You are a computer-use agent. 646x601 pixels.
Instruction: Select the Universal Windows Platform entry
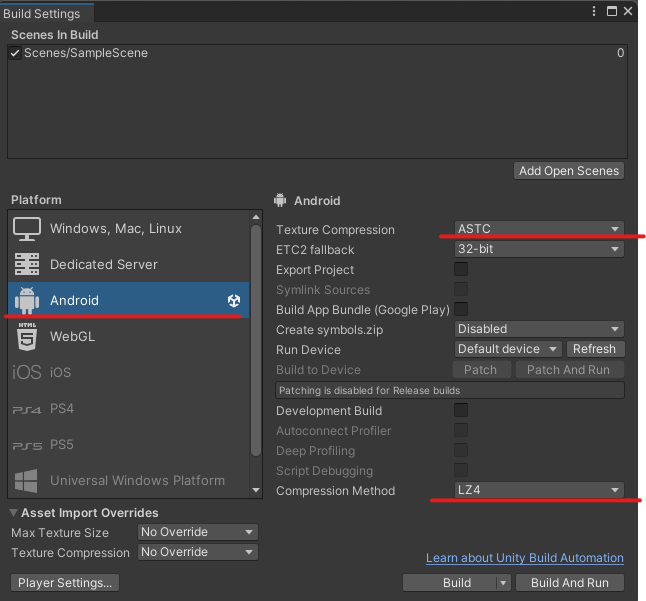tap(129, 480)
